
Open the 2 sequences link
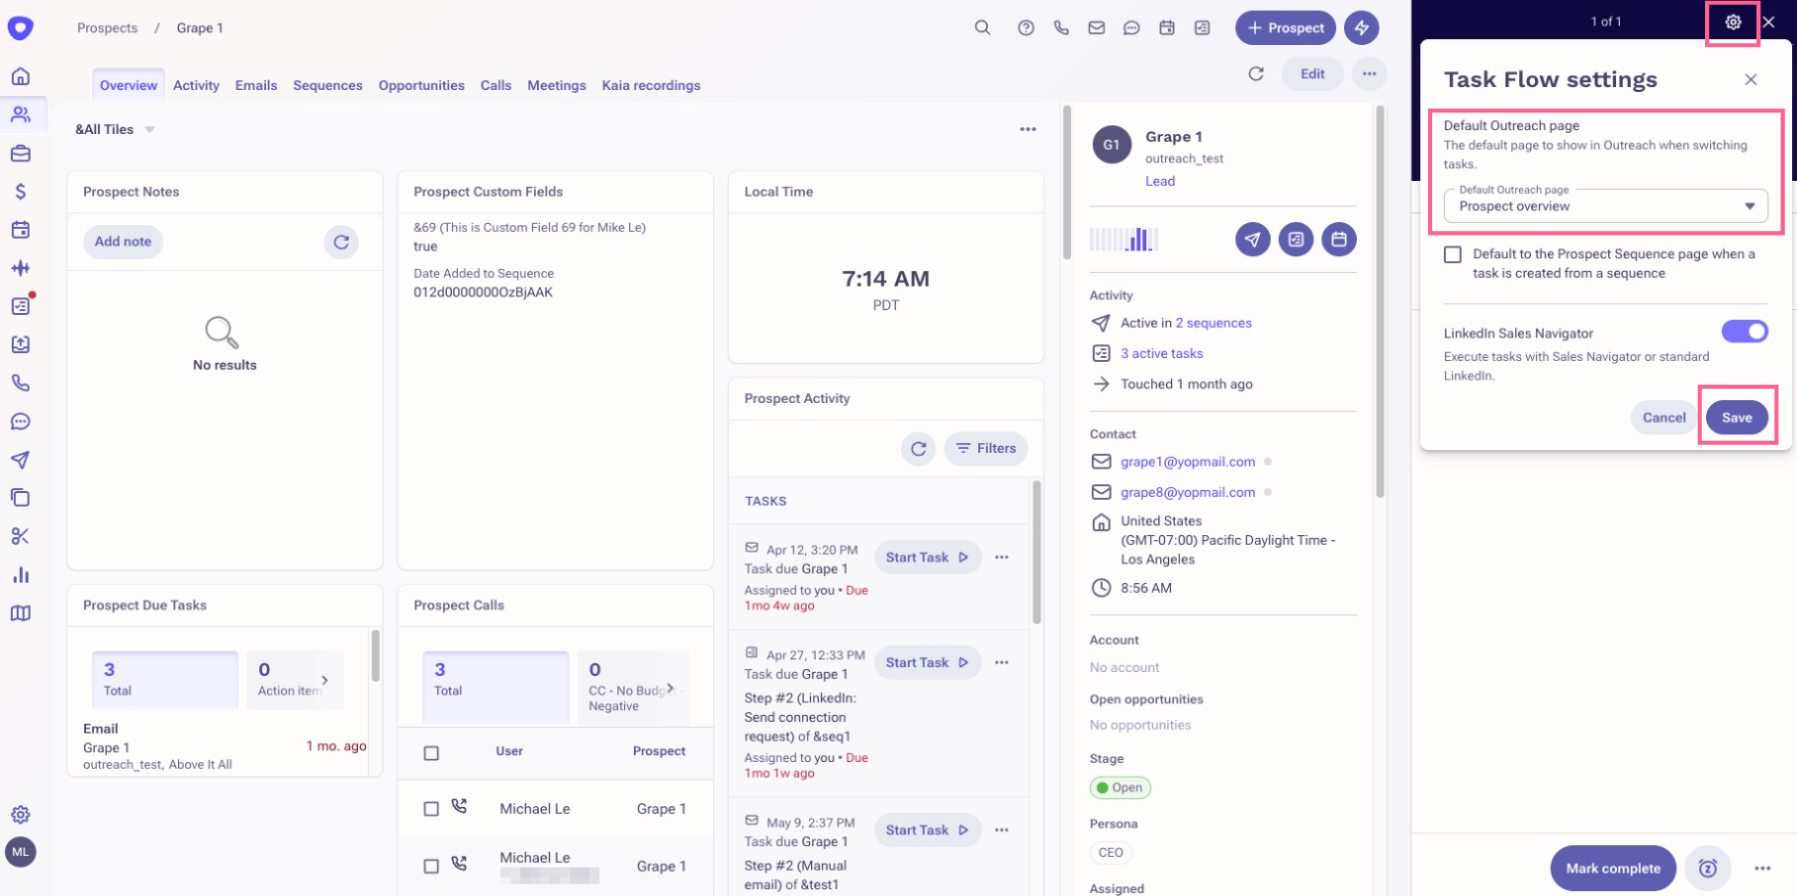1213,323
